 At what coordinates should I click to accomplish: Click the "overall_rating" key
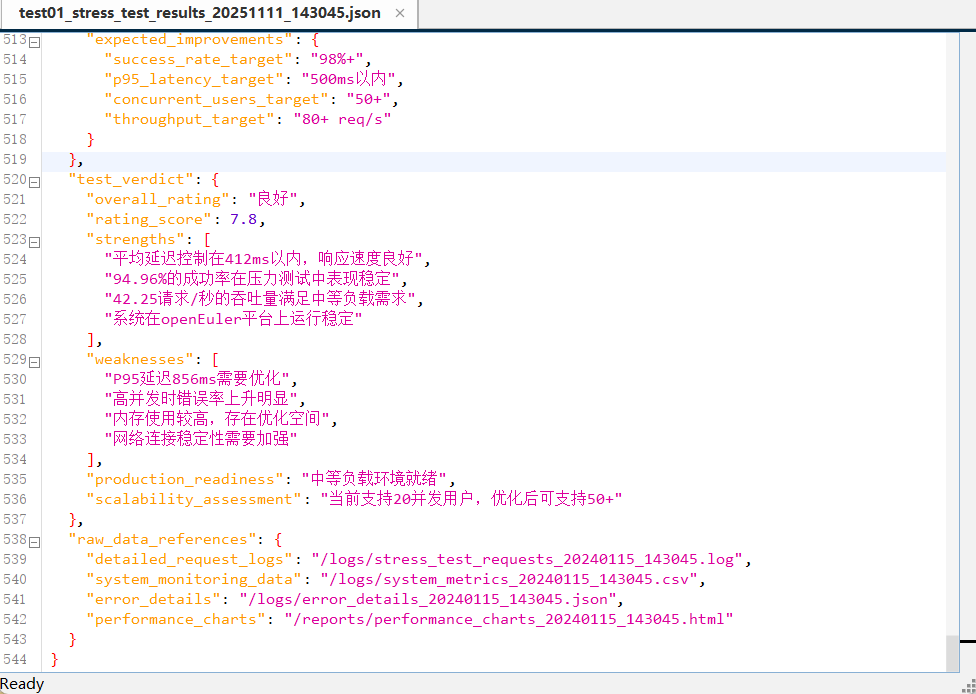click(158, 200)
